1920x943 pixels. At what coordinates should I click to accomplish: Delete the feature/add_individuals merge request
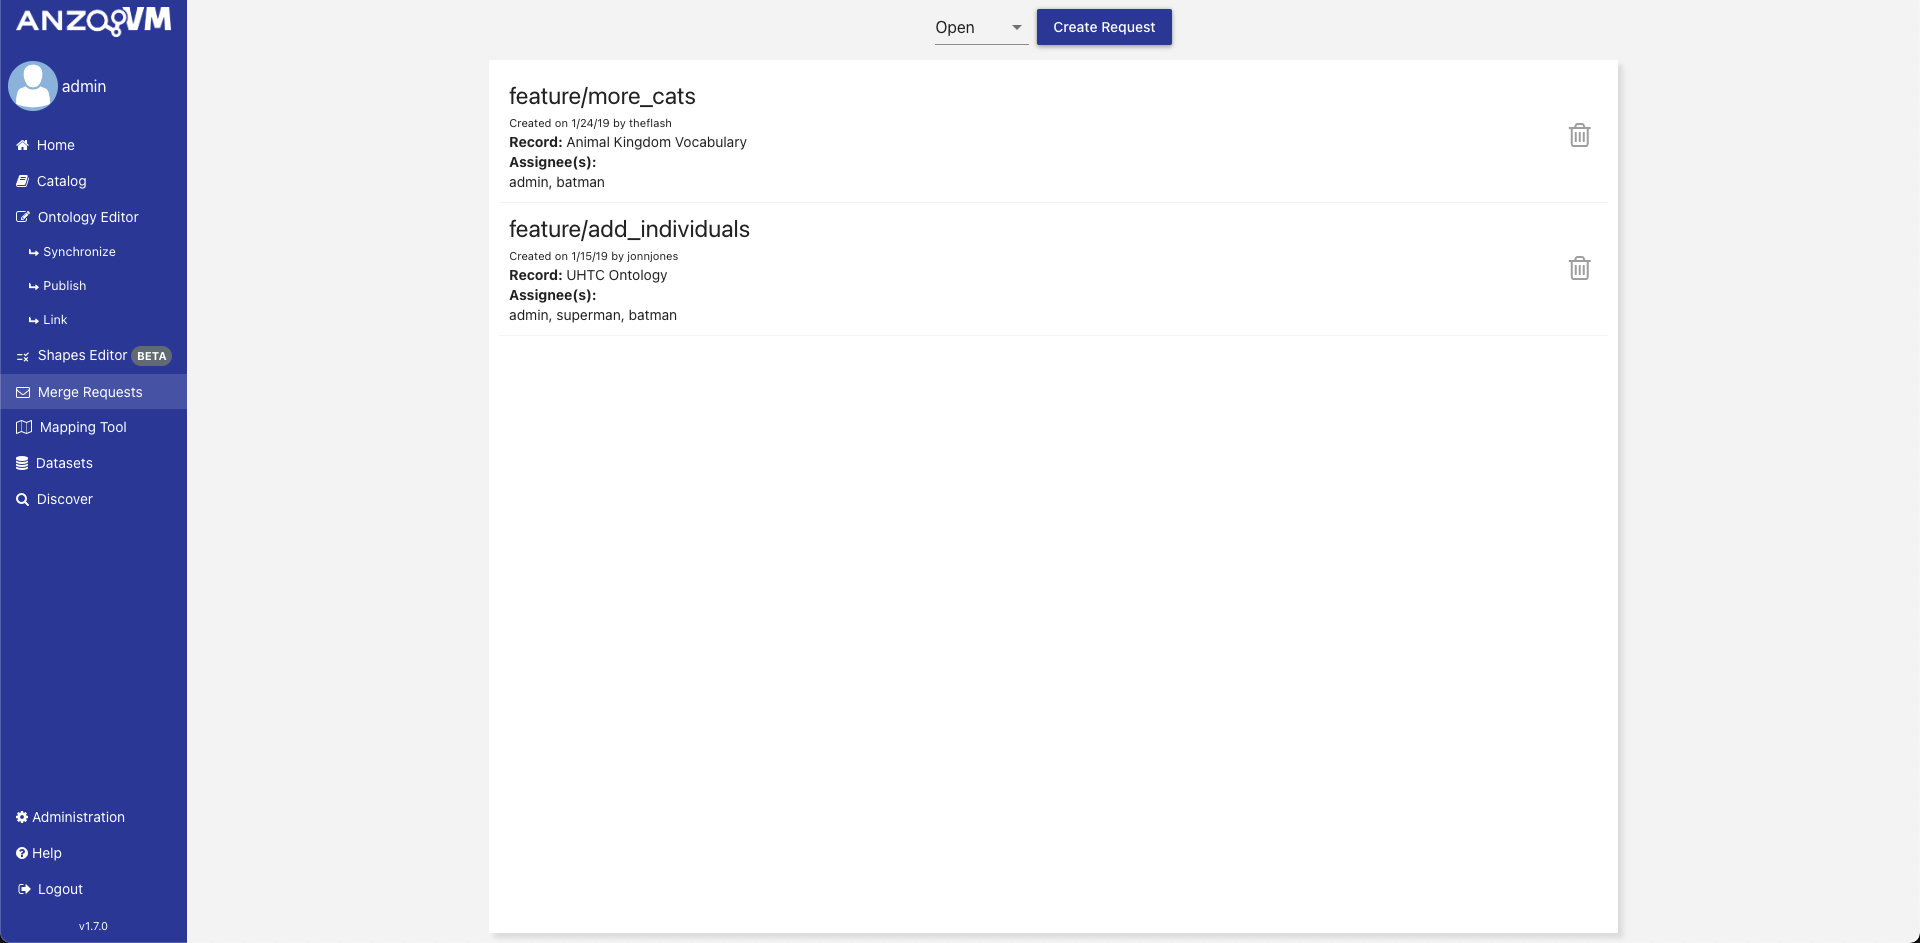1580,267
